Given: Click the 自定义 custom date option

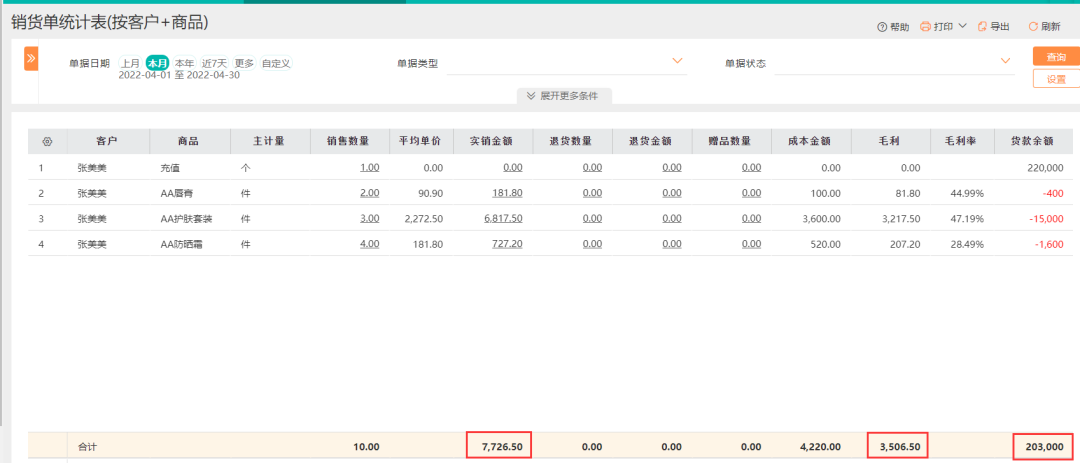Looking at the screenshot, I should [x=276, y=63].
